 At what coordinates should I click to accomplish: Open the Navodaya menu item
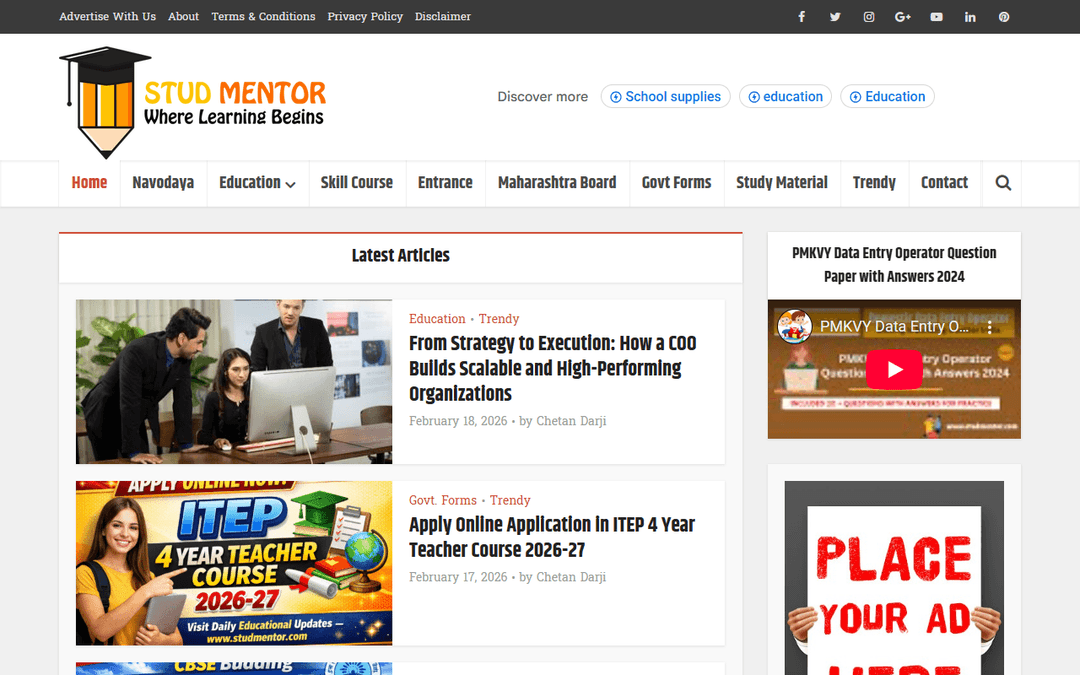[163, 183]
